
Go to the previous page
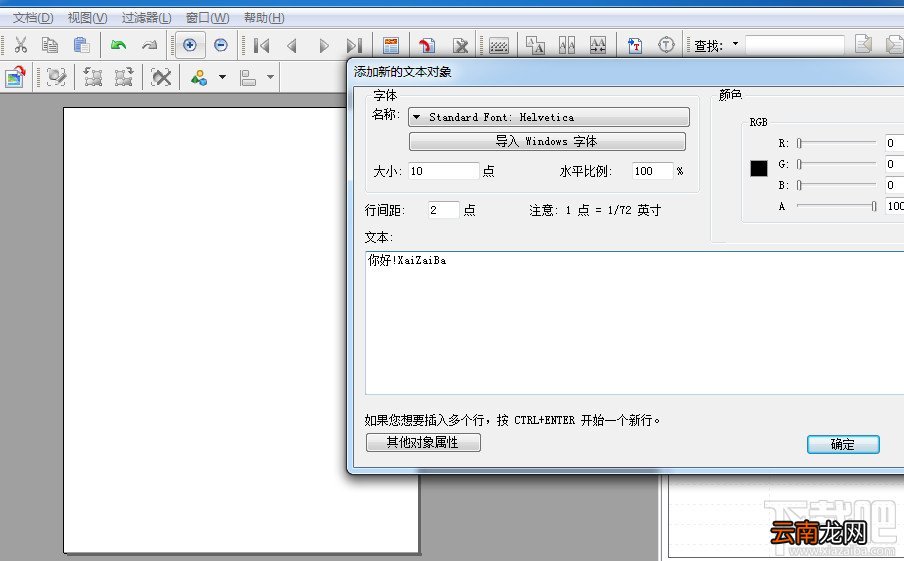(292, 46)
